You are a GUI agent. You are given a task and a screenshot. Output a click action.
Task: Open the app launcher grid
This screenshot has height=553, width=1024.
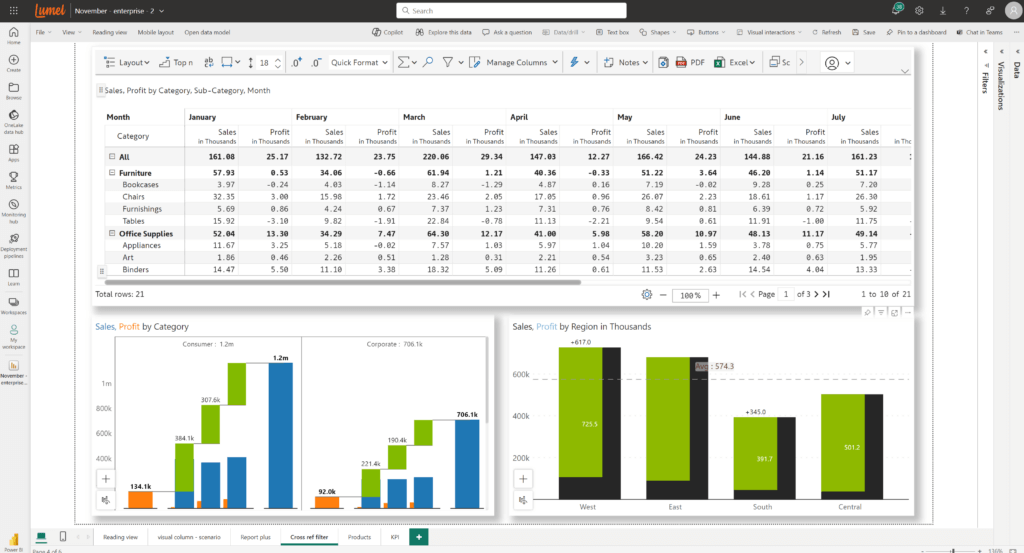(x=14, y=10)
